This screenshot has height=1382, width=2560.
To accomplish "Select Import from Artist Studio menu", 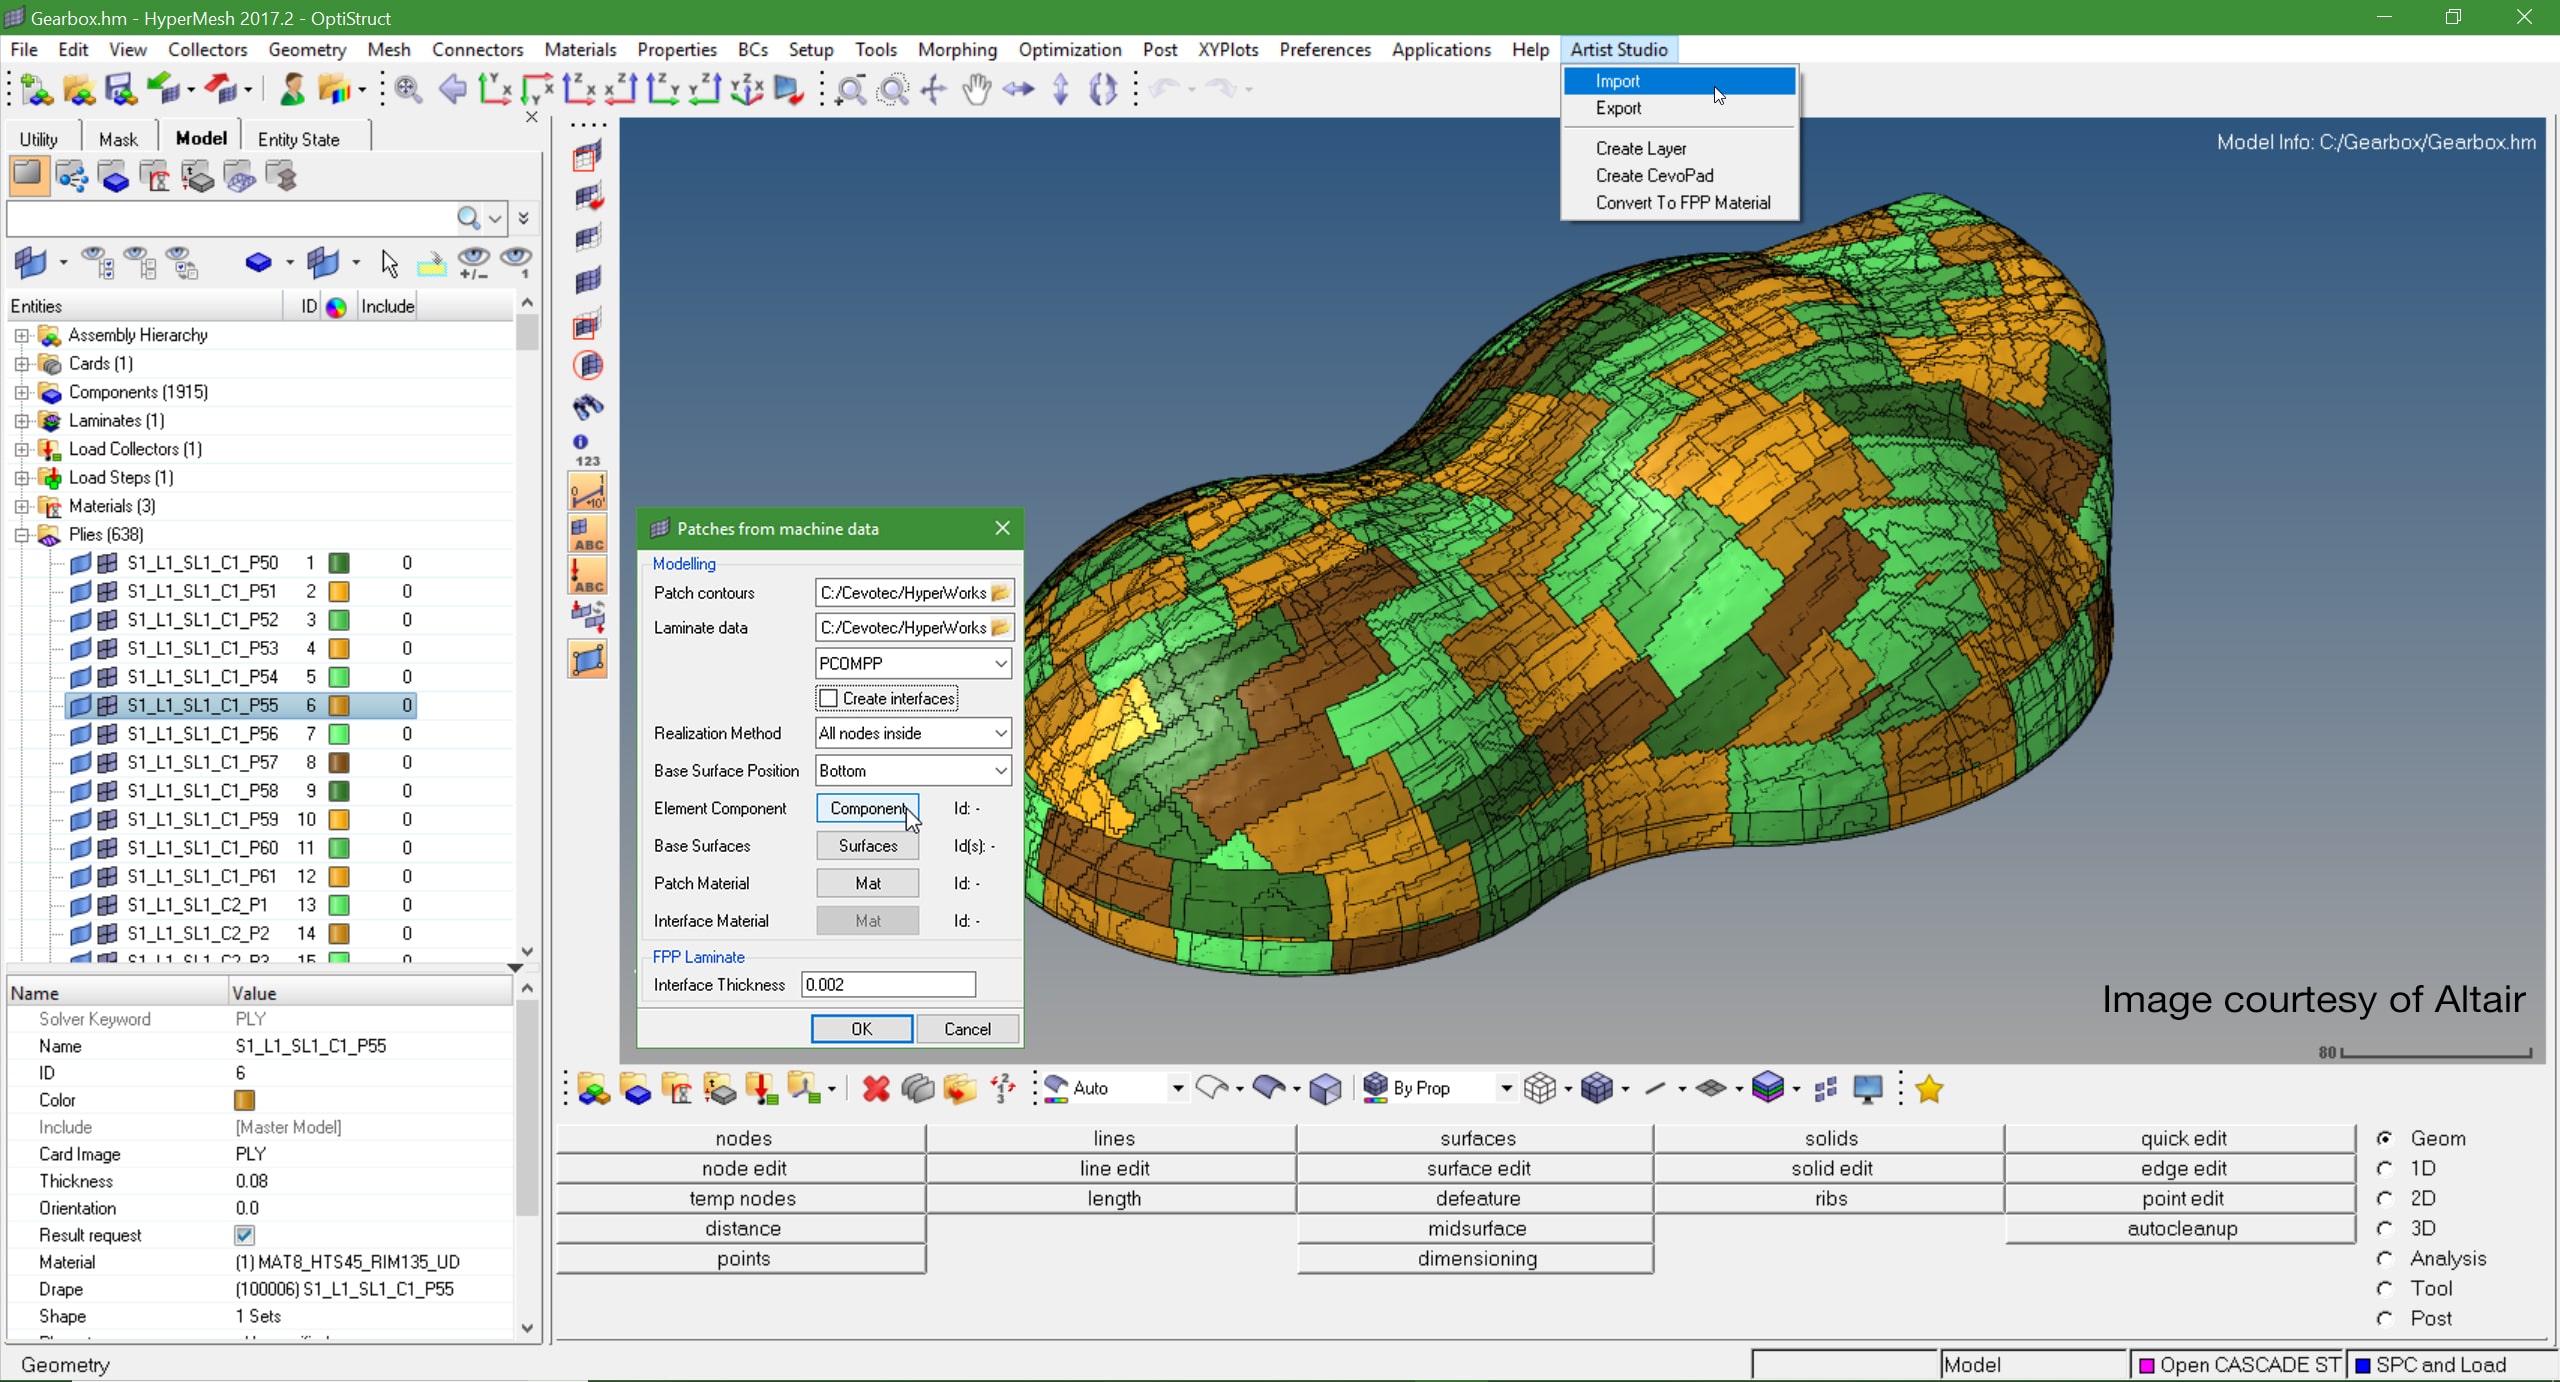I will [x=1616, y=80].
